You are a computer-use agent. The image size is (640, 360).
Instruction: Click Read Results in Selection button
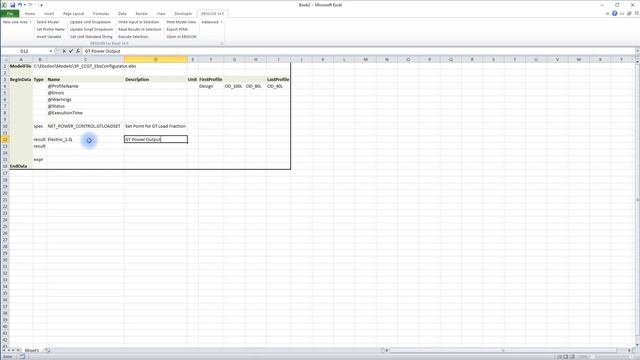(x=140, y=29)
